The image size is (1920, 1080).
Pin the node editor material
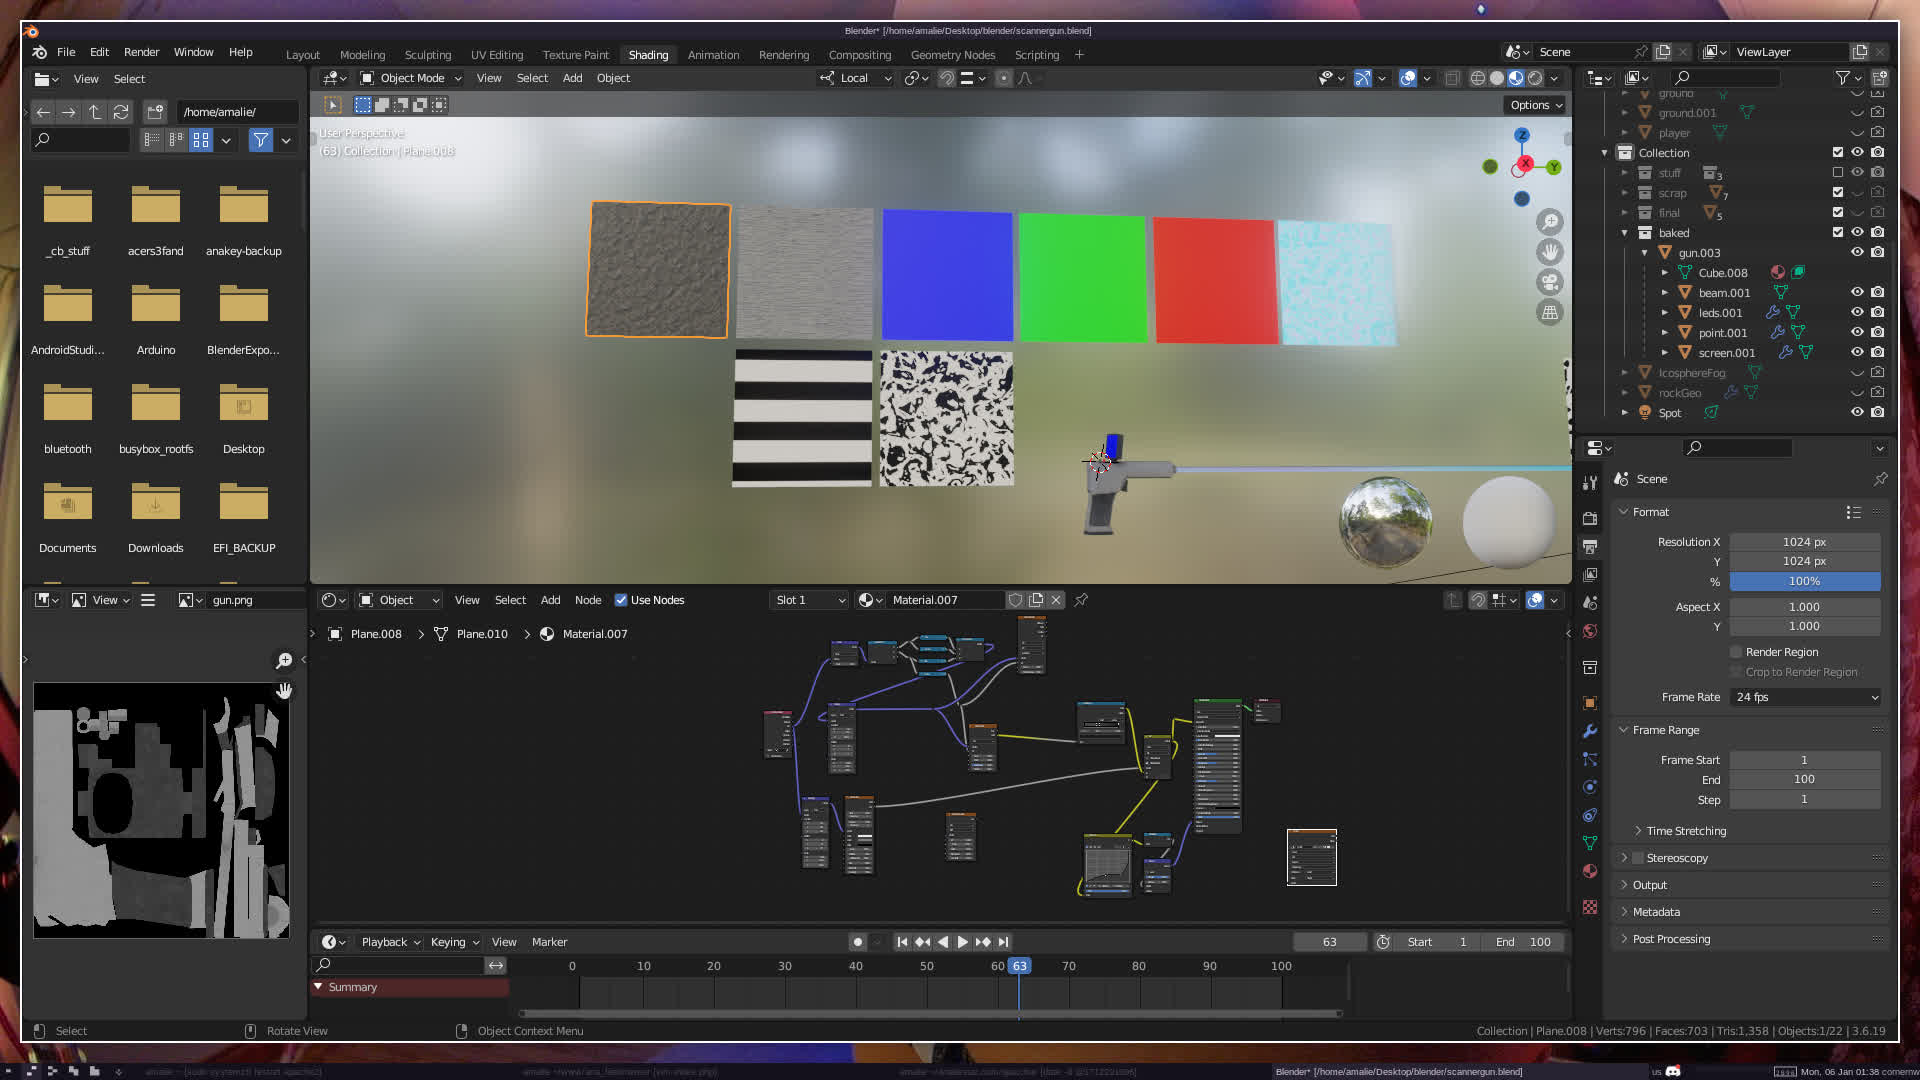click(x=1081, y=600)
